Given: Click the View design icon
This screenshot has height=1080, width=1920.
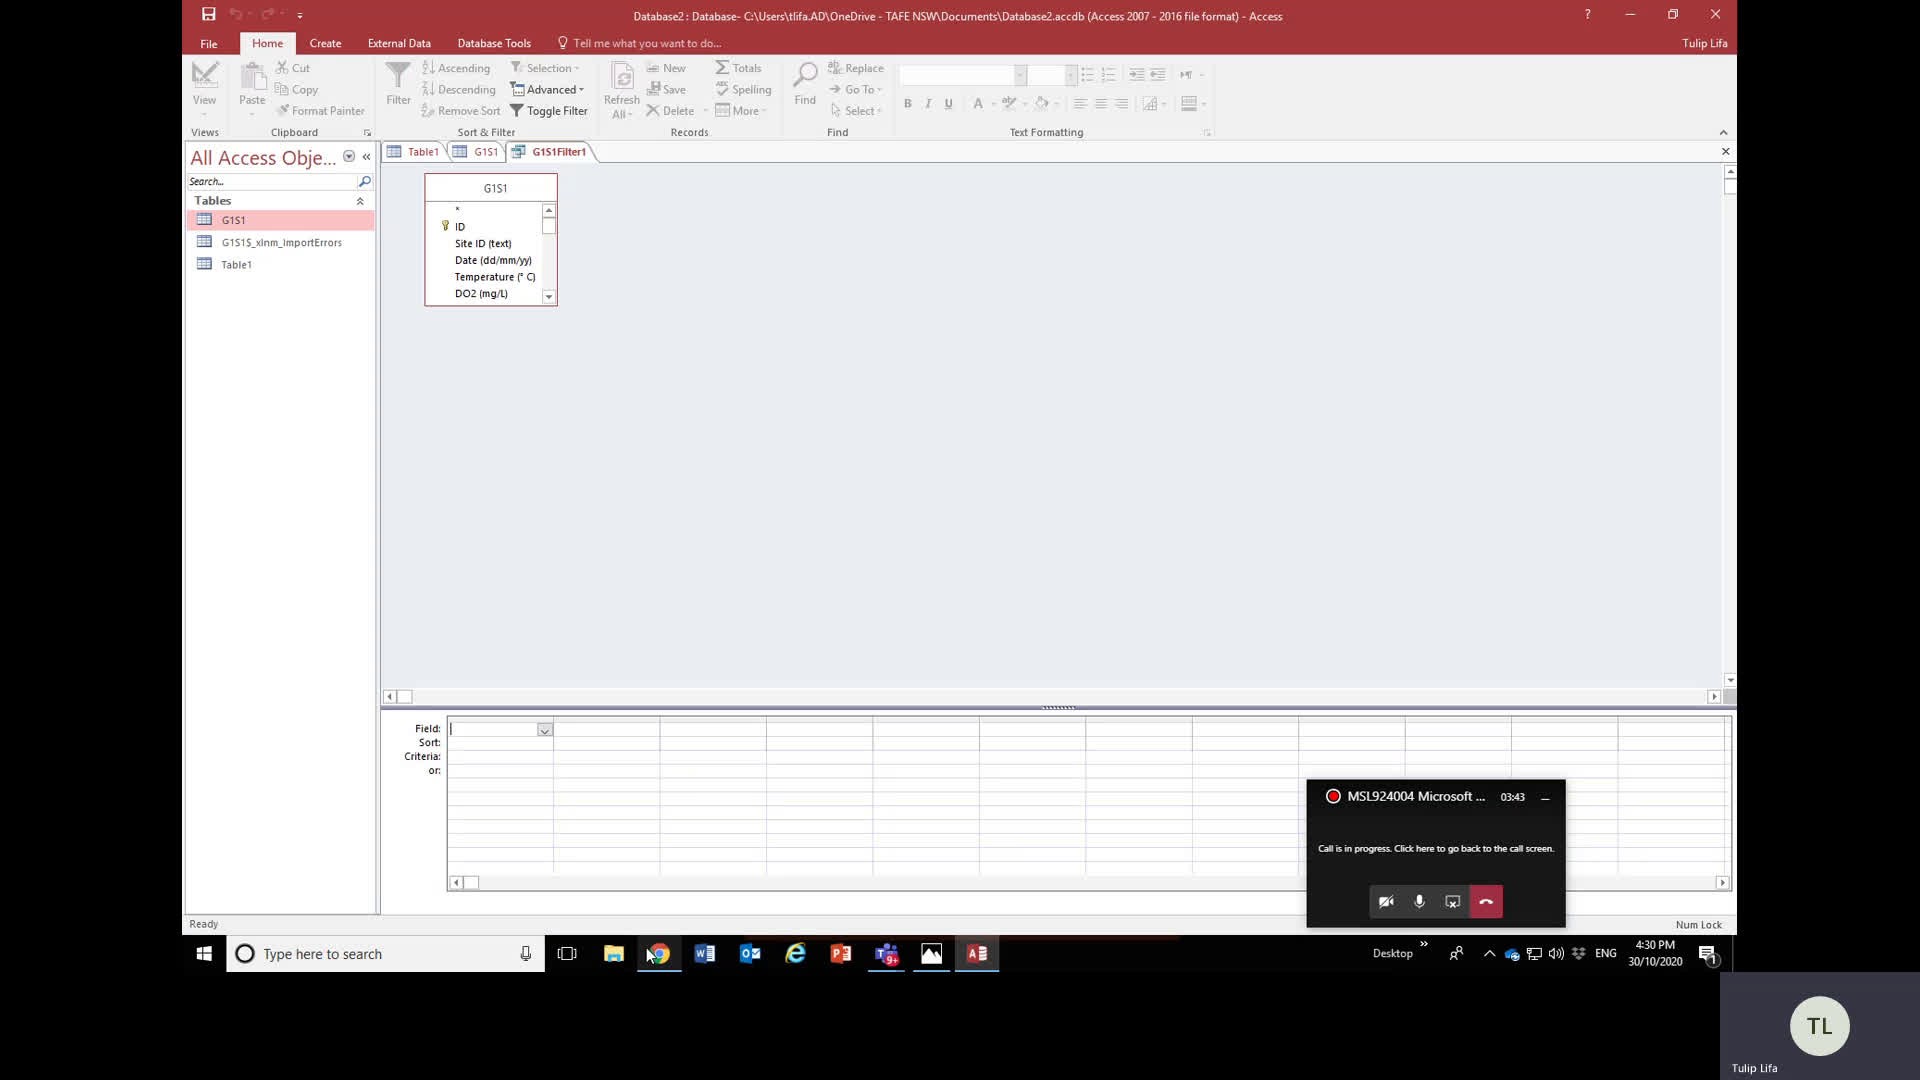Looking at the screenshot, I should point(204,76).
